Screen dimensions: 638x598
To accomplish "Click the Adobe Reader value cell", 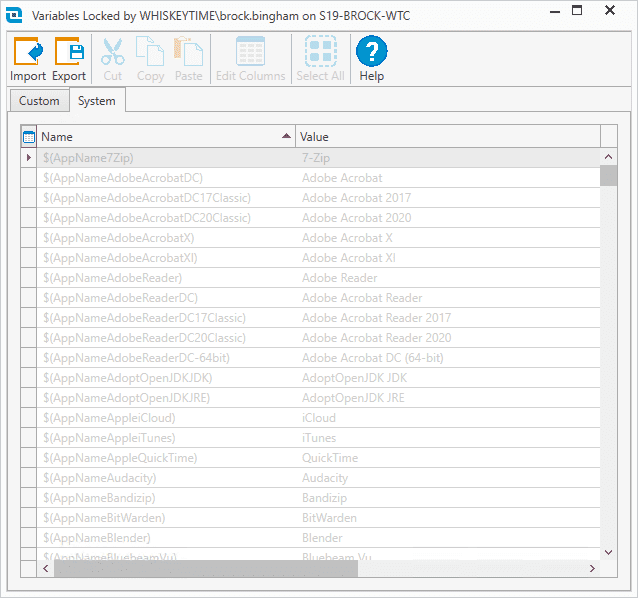I will click(x=448, y=278).
